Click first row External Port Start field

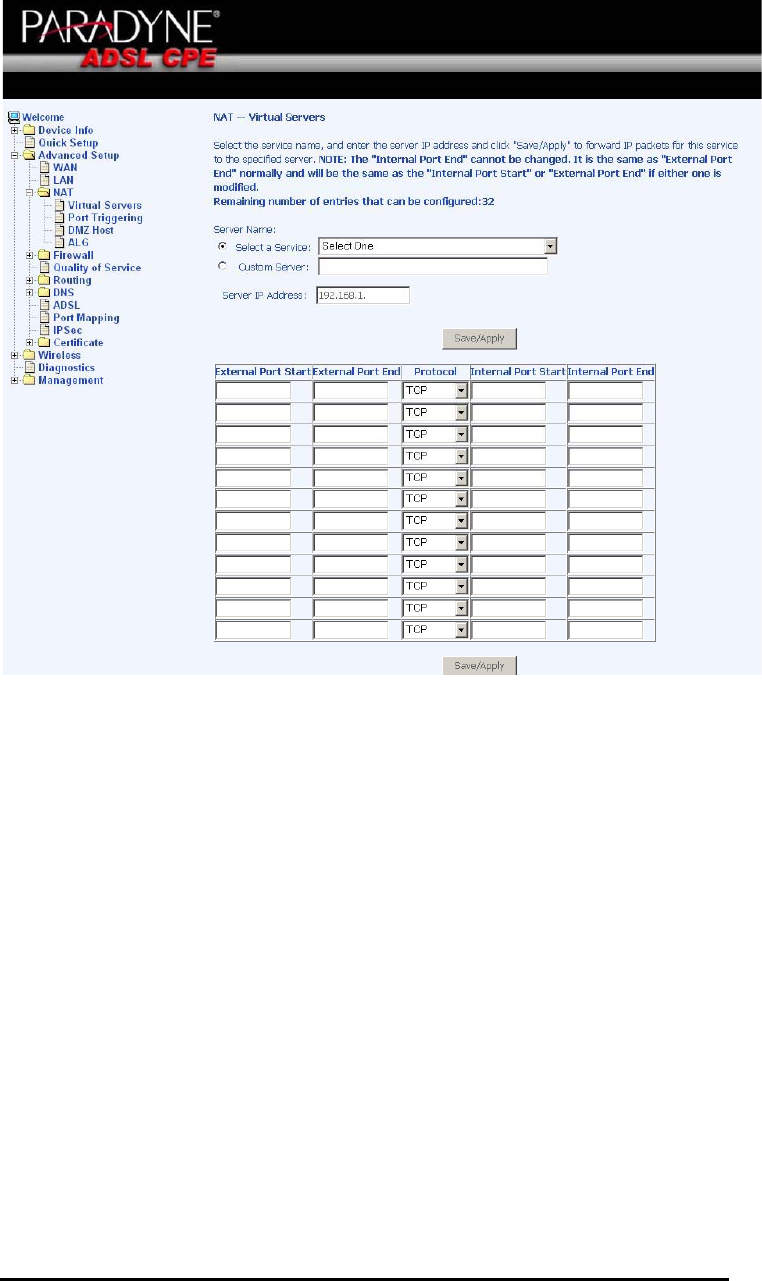coord(253,391)
